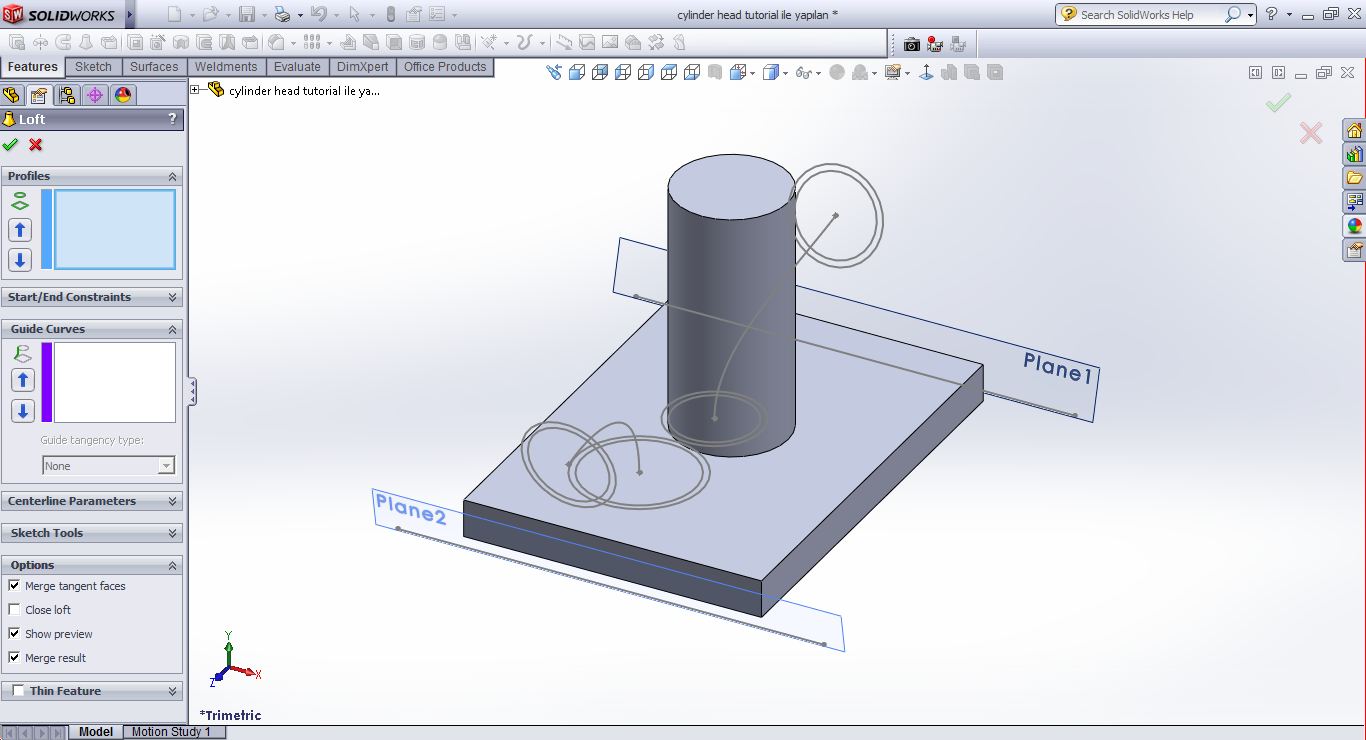Open the Guide tangency type dropdown
Image resolution: width=1366 pixels, height=740 pixels.
click(166, 466)
